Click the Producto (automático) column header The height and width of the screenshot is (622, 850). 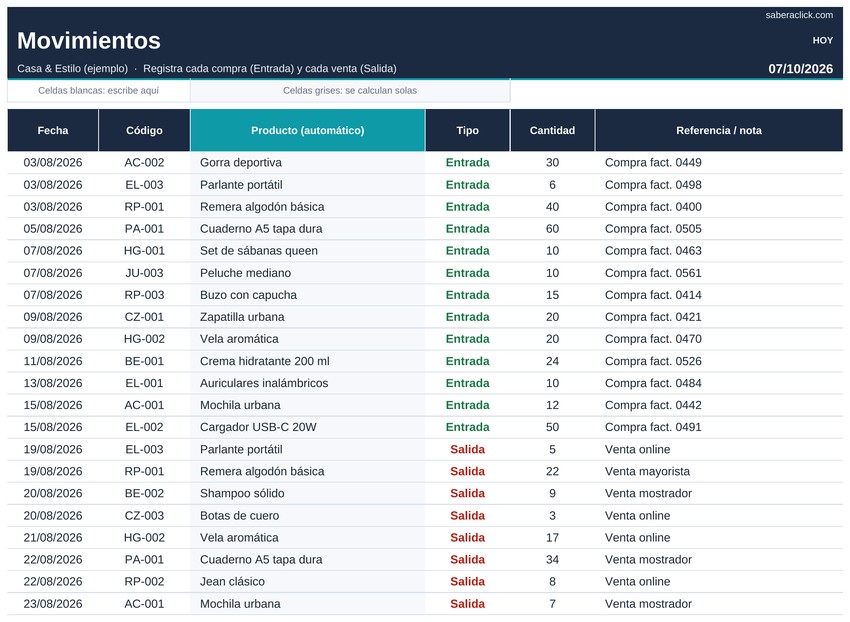click(x=307, y=130)
